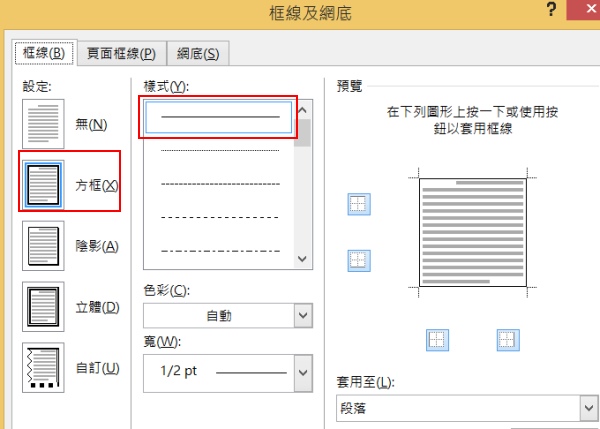Select the solid line style in 樣式 list

point(219,117)
